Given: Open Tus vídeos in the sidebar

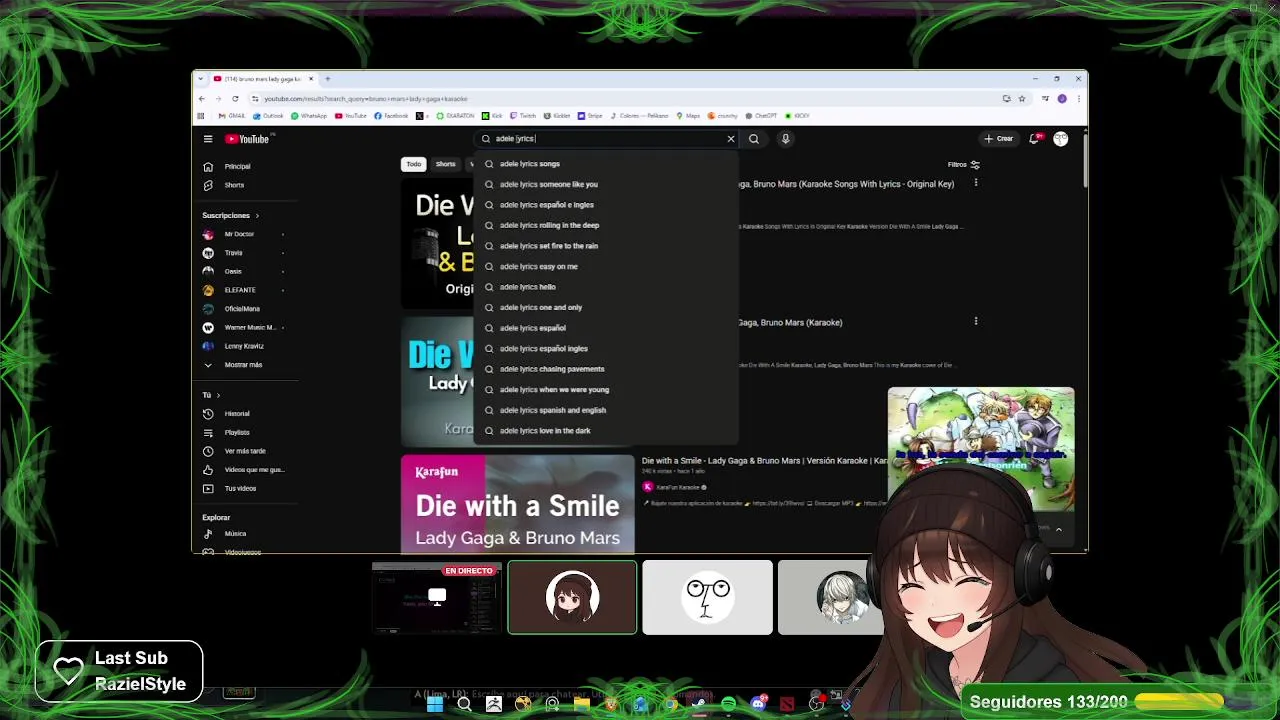Looking at the screenshot, I should [240, 489].
